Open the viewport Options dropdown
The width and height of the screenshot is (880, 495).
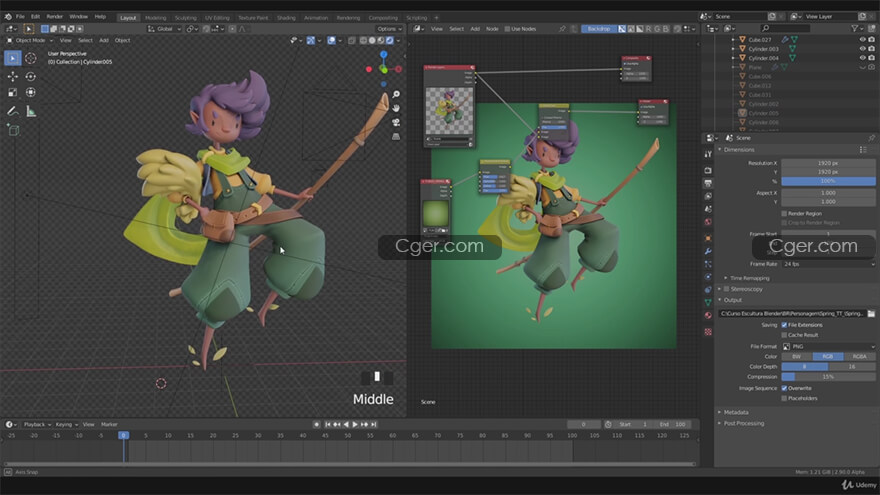pos(389,29)
